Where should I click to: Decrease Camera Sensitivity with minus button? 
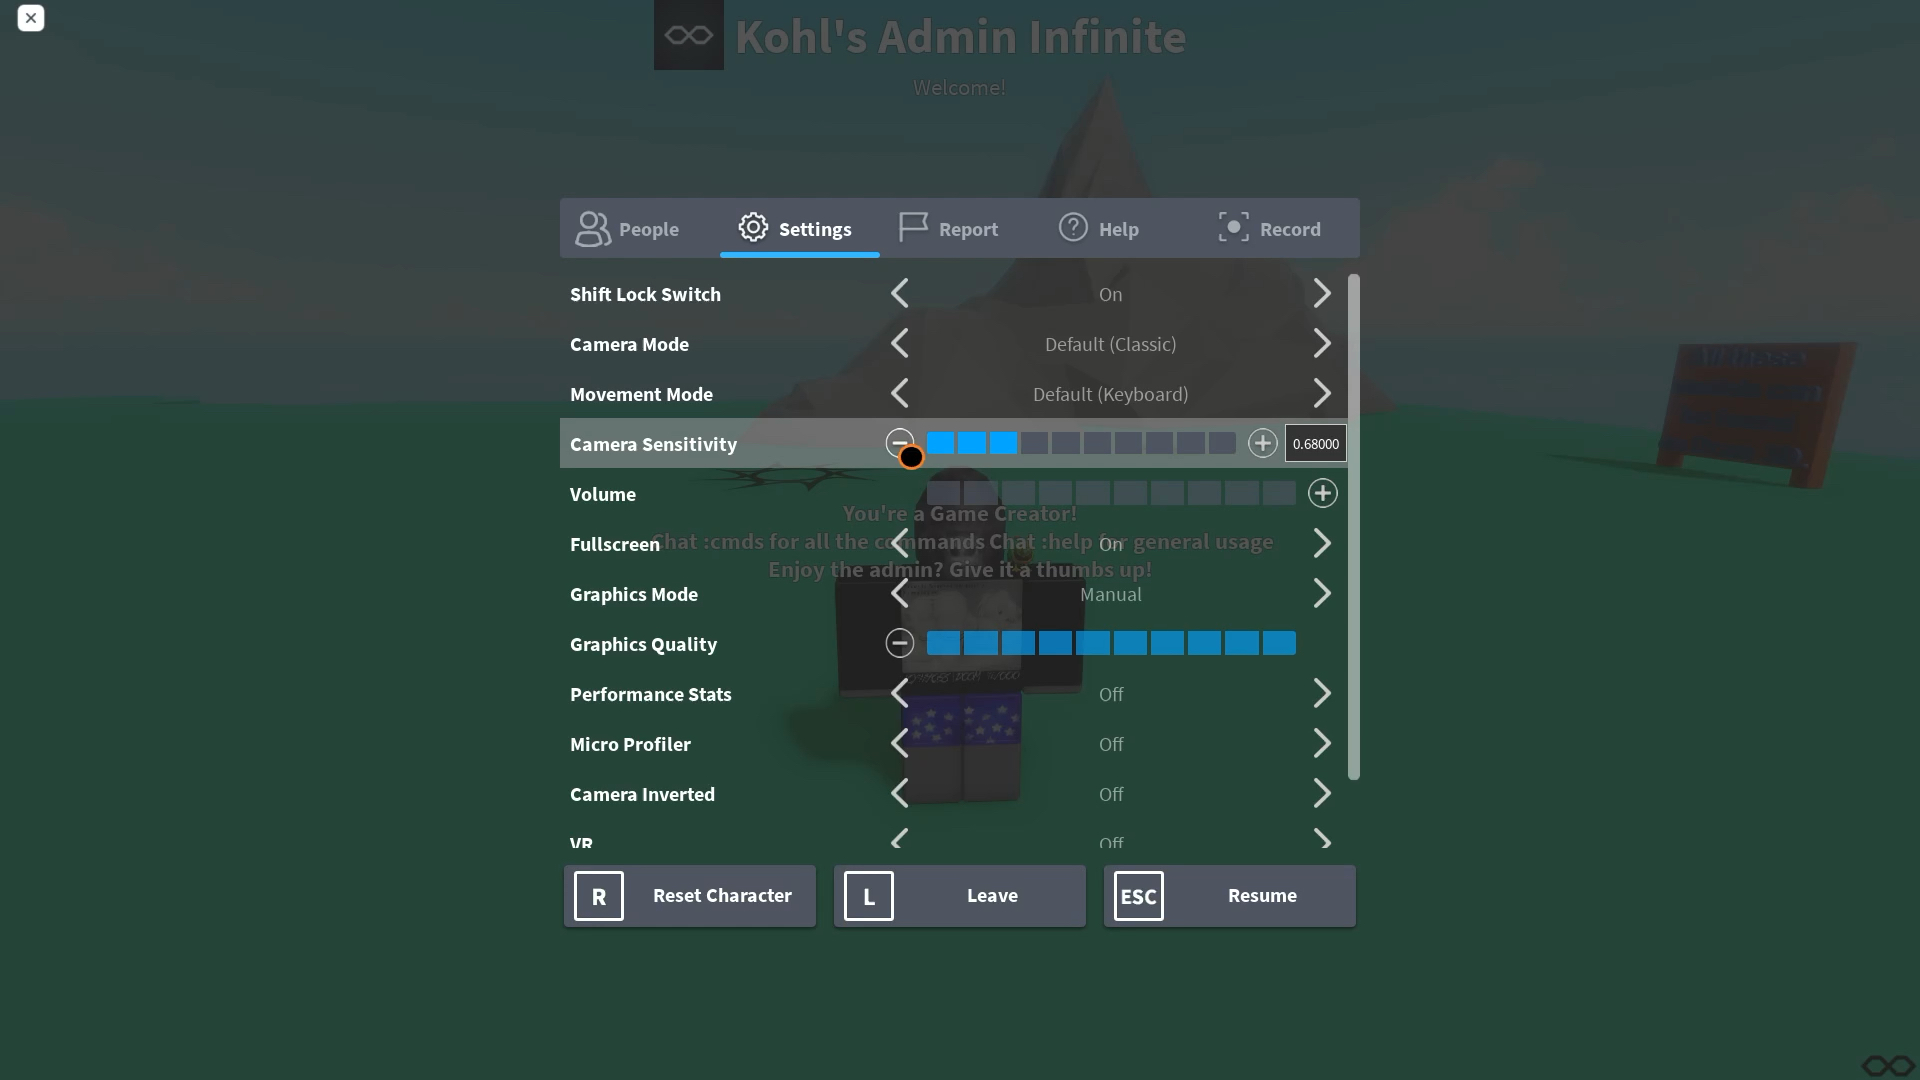[900, 442]
